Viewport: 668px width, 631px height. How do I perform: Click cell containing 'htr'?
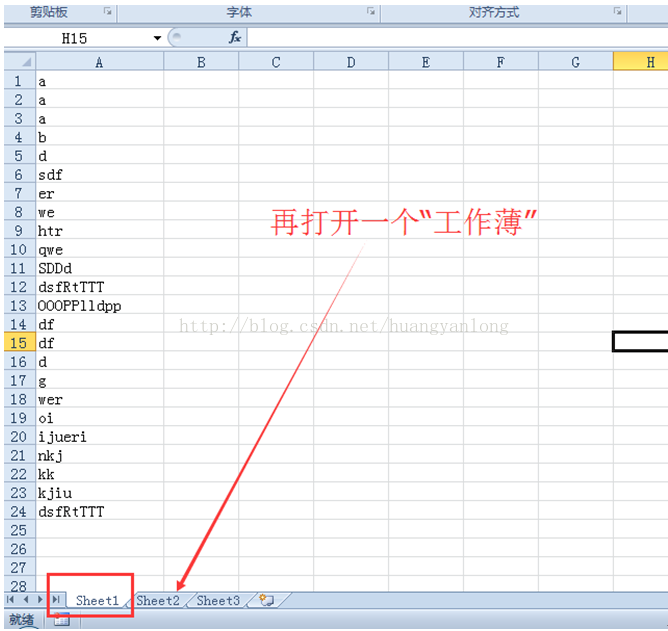tap(100, 231)
